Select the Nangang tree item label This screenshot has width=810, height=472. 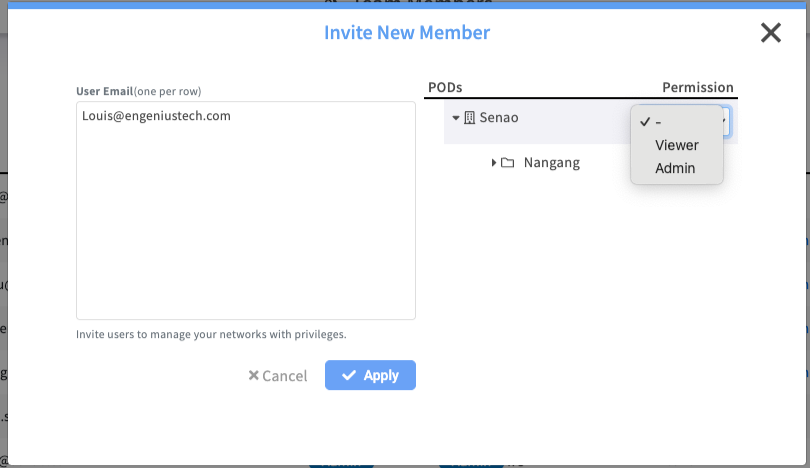click(x=551, y=163)
